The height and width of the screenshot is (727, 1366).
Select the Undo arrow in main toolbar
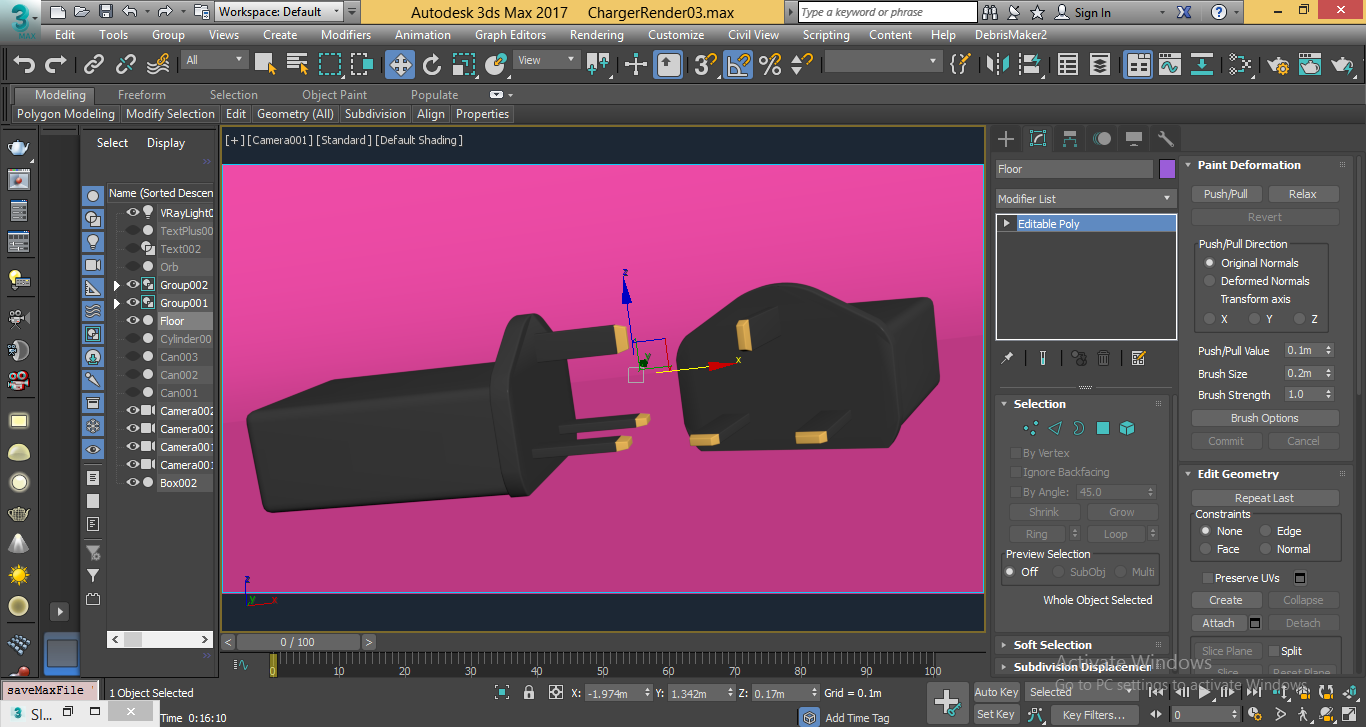24,65
